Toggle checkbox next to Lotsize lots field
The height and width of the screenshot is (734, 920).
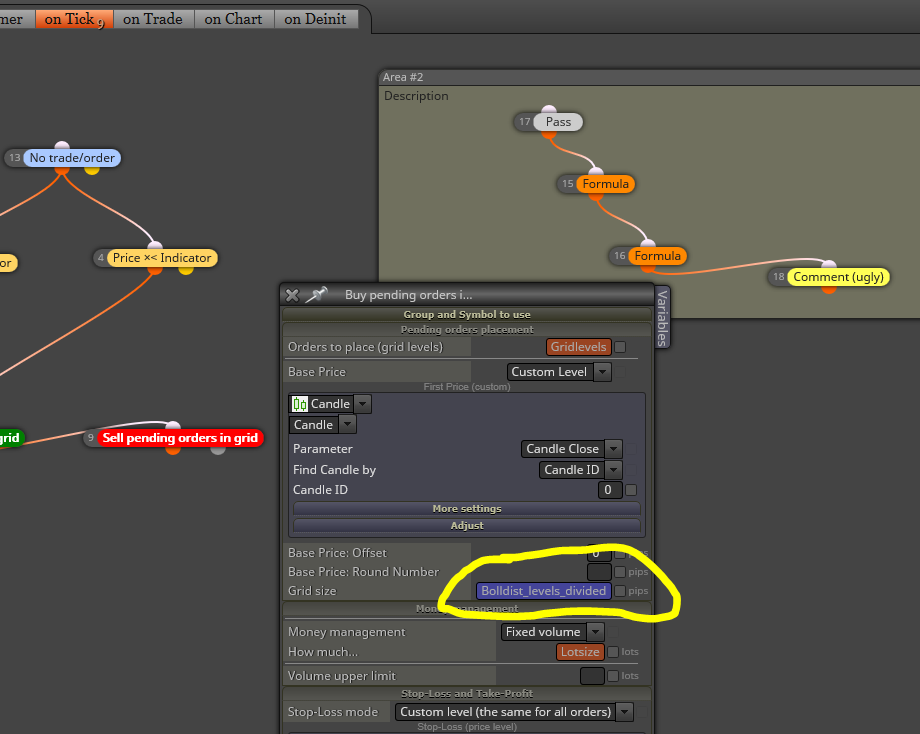pyautogui.click(x=613, y=652)
